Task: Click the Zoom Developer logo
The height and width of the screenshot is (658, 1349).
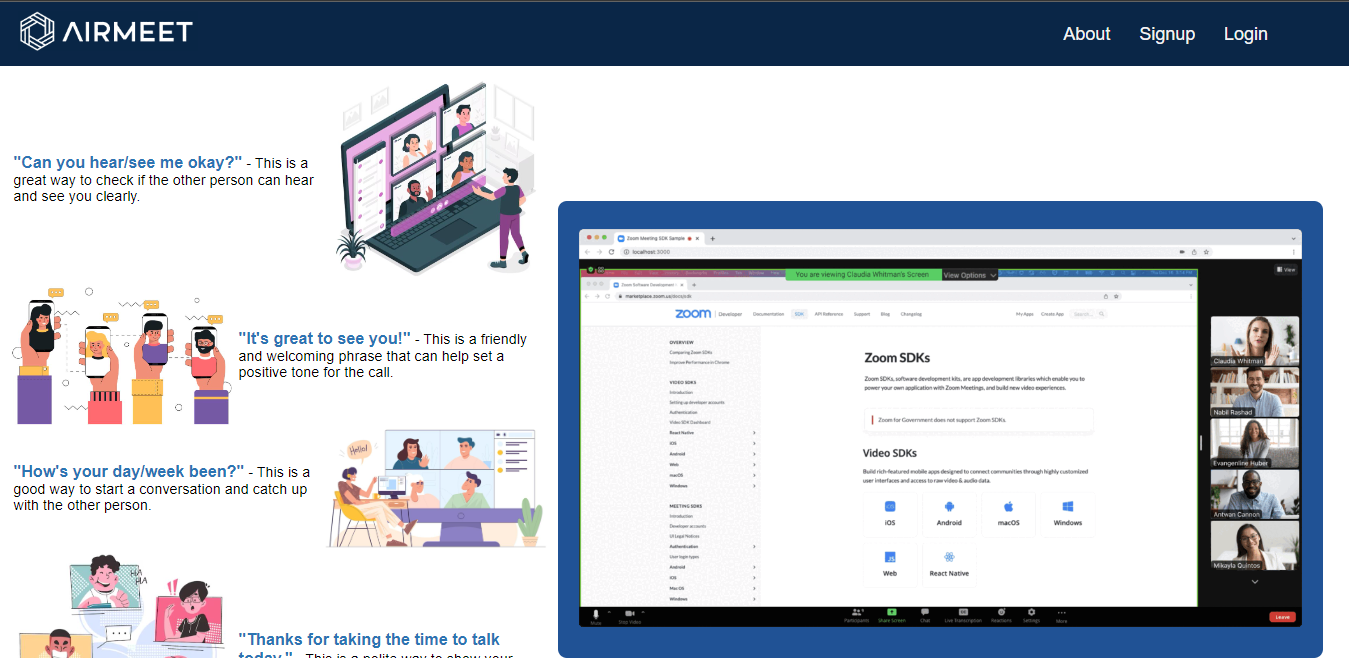Action: click(708, 314)
